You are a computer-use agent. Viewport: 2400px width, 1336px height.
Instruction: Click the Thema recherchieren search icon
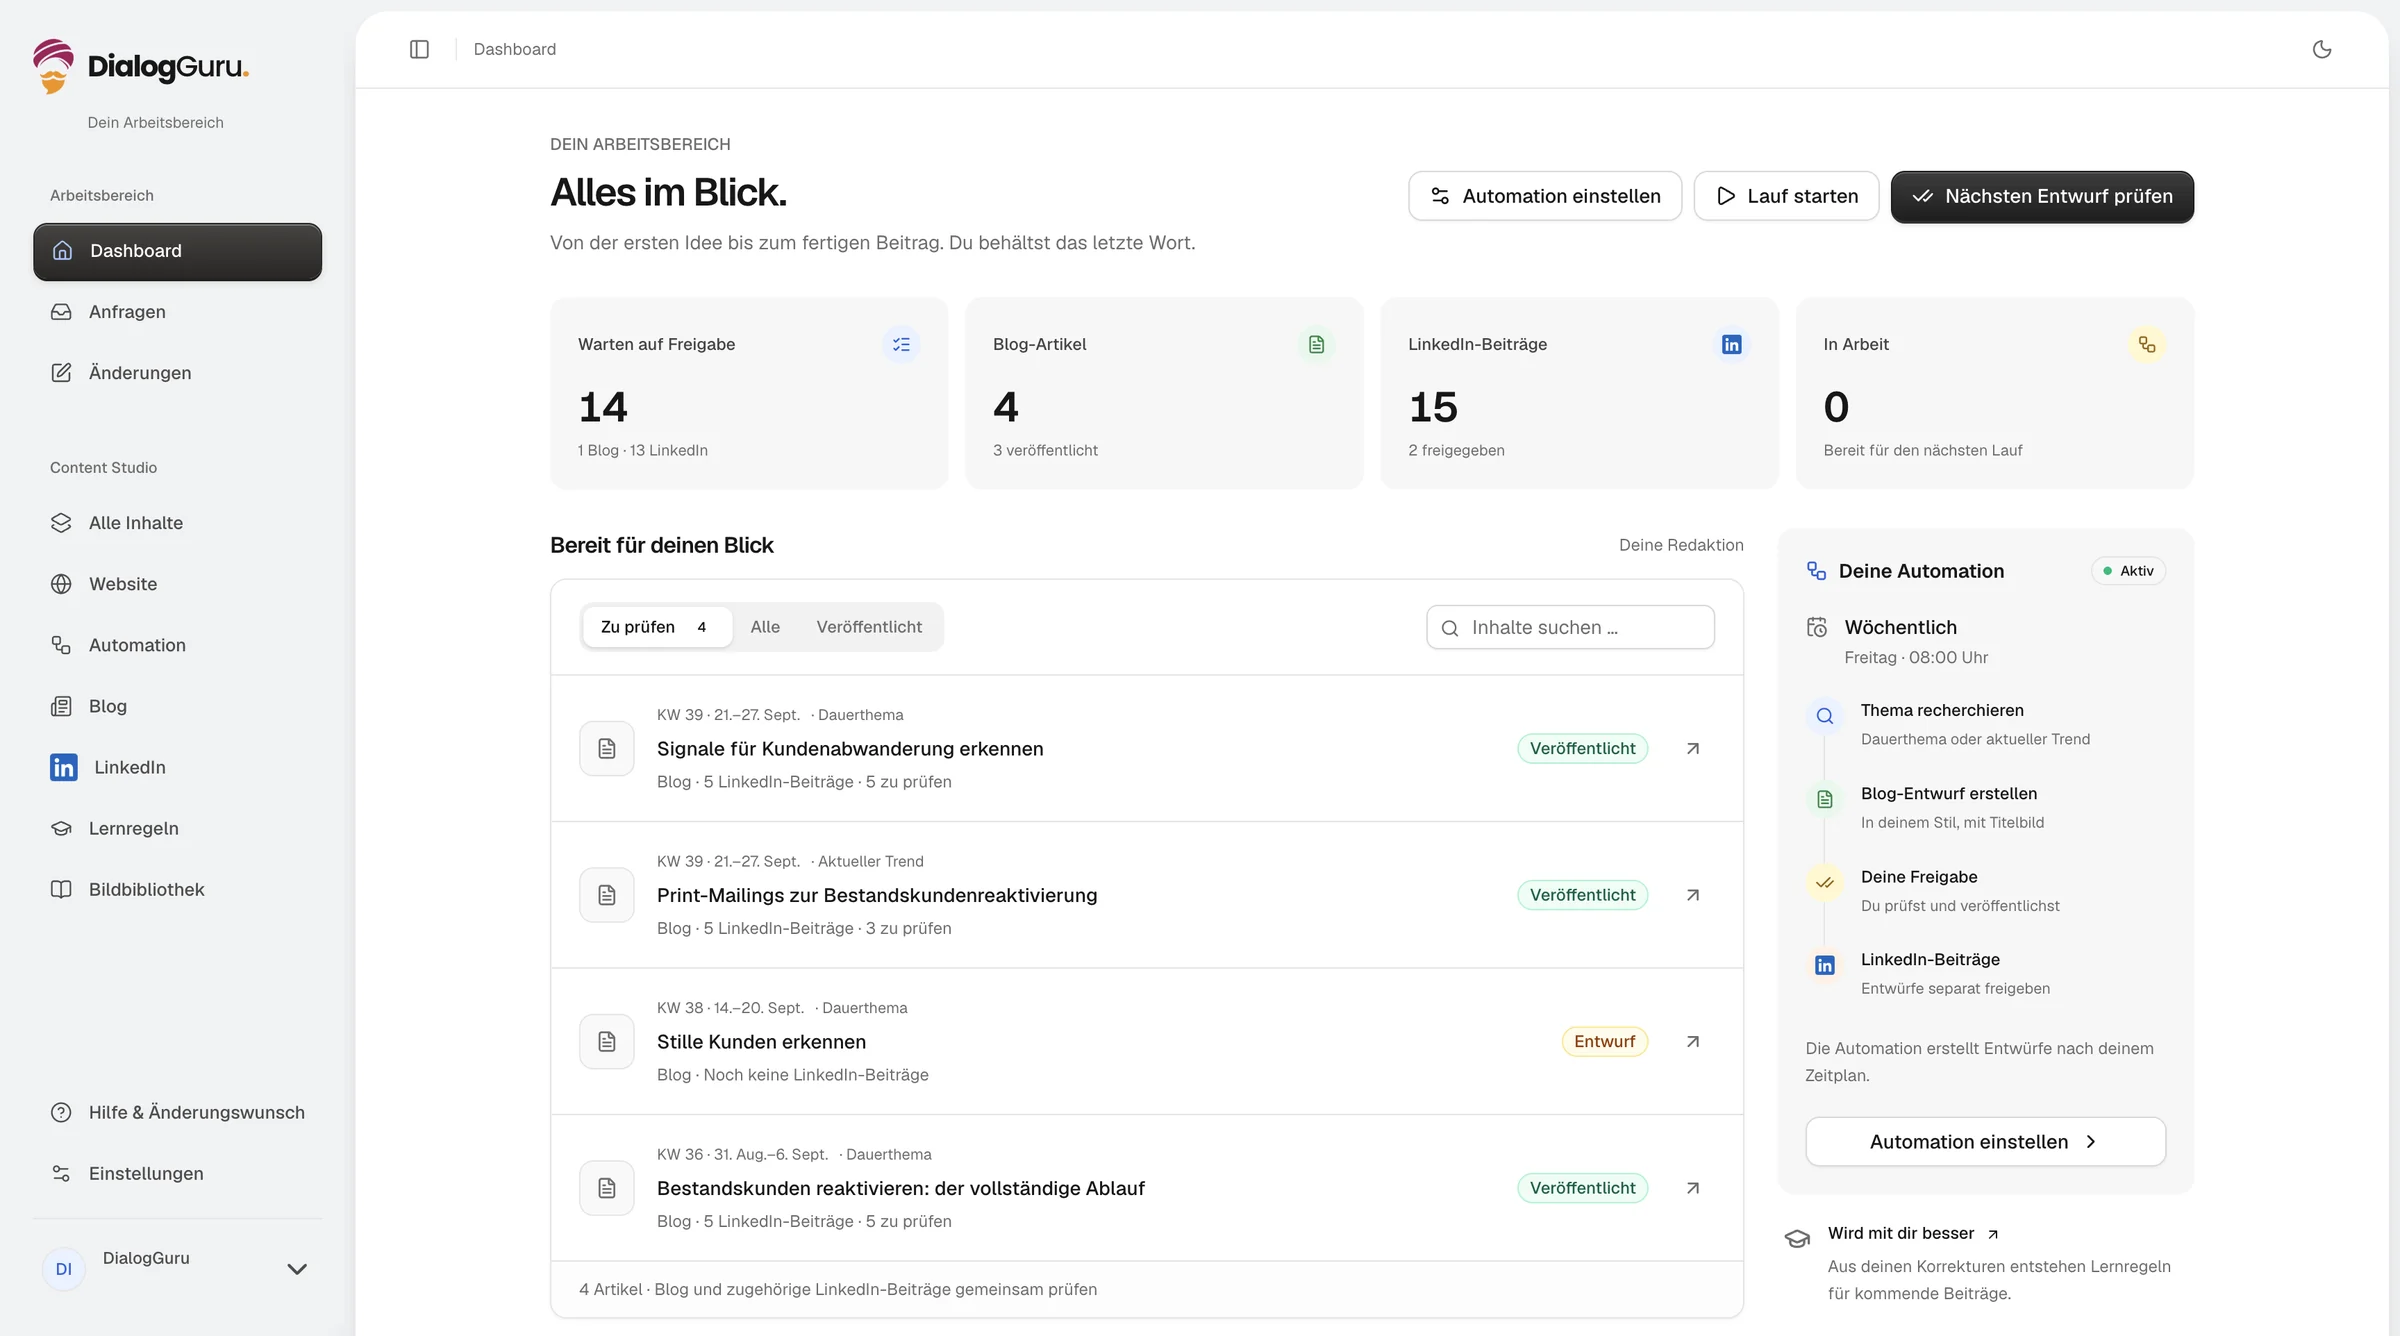(1824, 716)
